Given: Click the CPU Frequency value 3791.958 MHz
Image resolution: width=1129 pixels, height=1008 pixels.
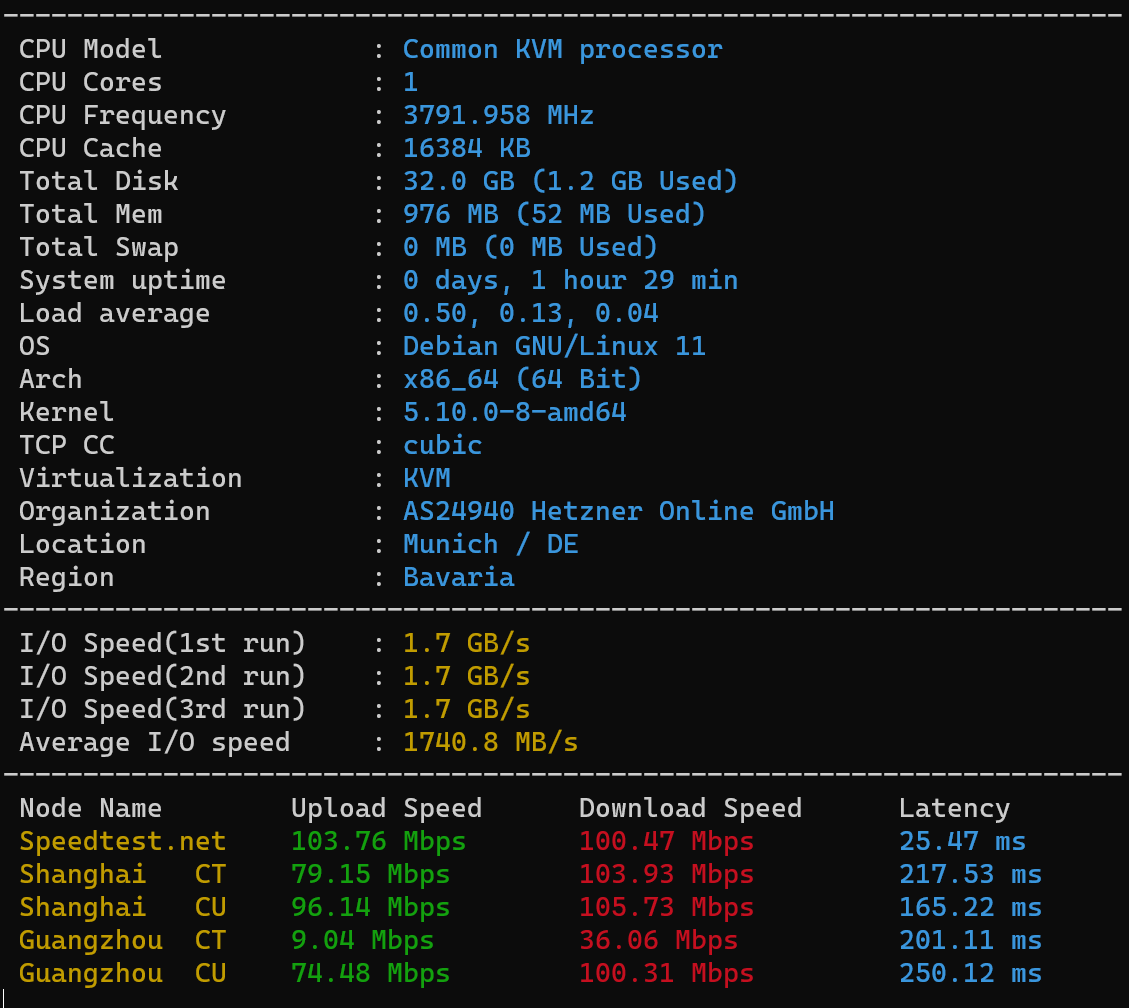Looking at the screenshot, I should pyautogui.click(x=498, y=115).
